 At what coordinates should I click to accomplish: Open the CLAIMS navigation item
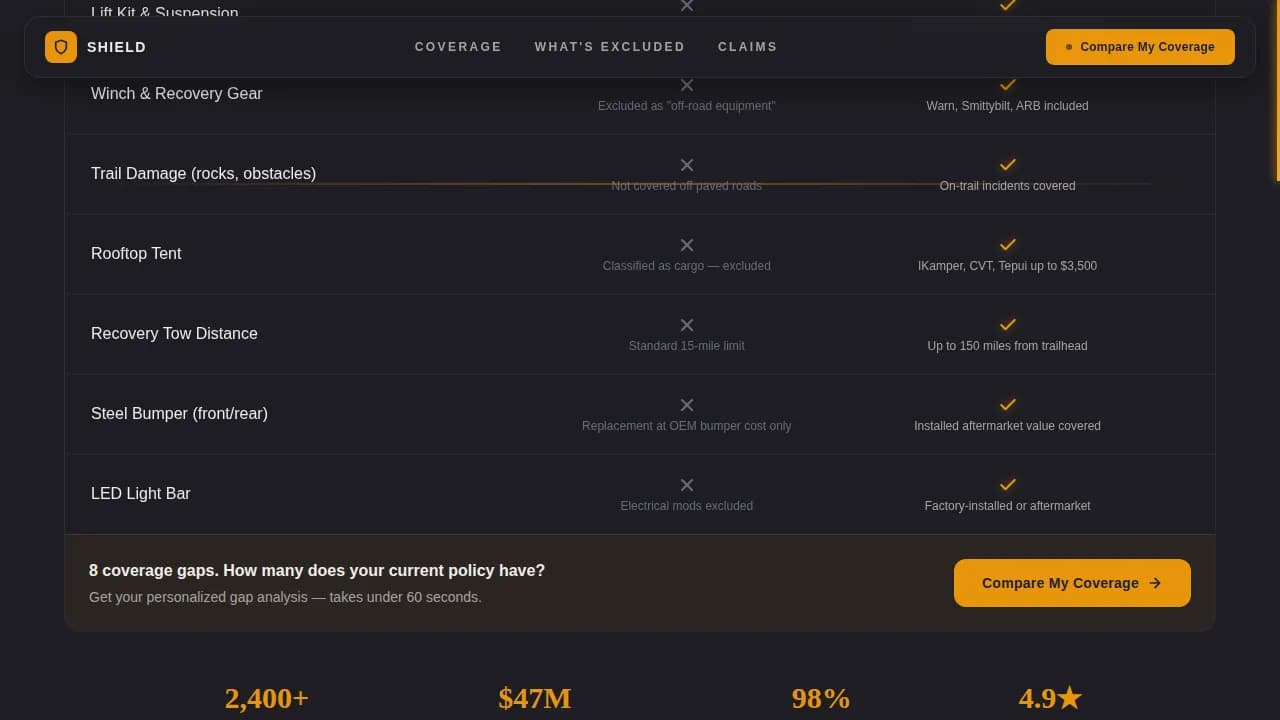(747, 46)
